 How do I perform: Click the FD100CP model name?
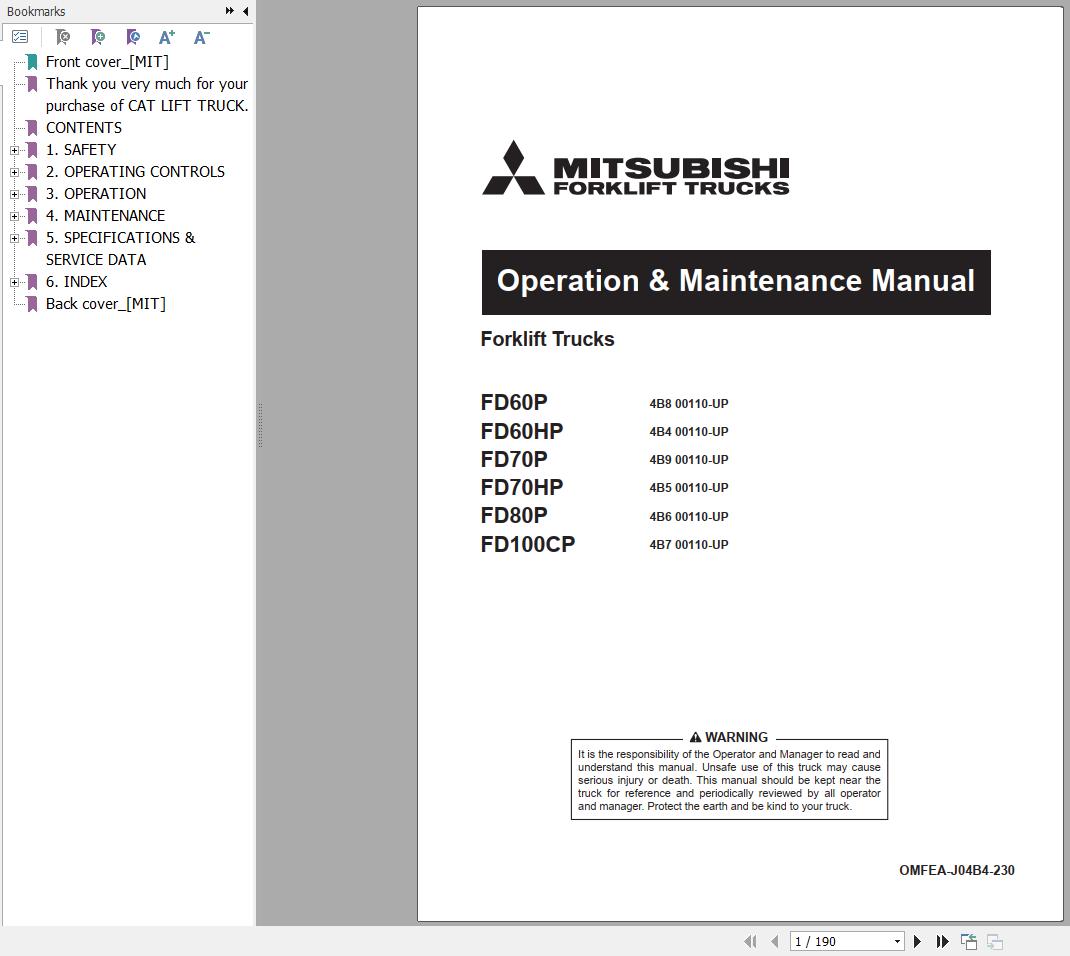click(x=528, y=544)
